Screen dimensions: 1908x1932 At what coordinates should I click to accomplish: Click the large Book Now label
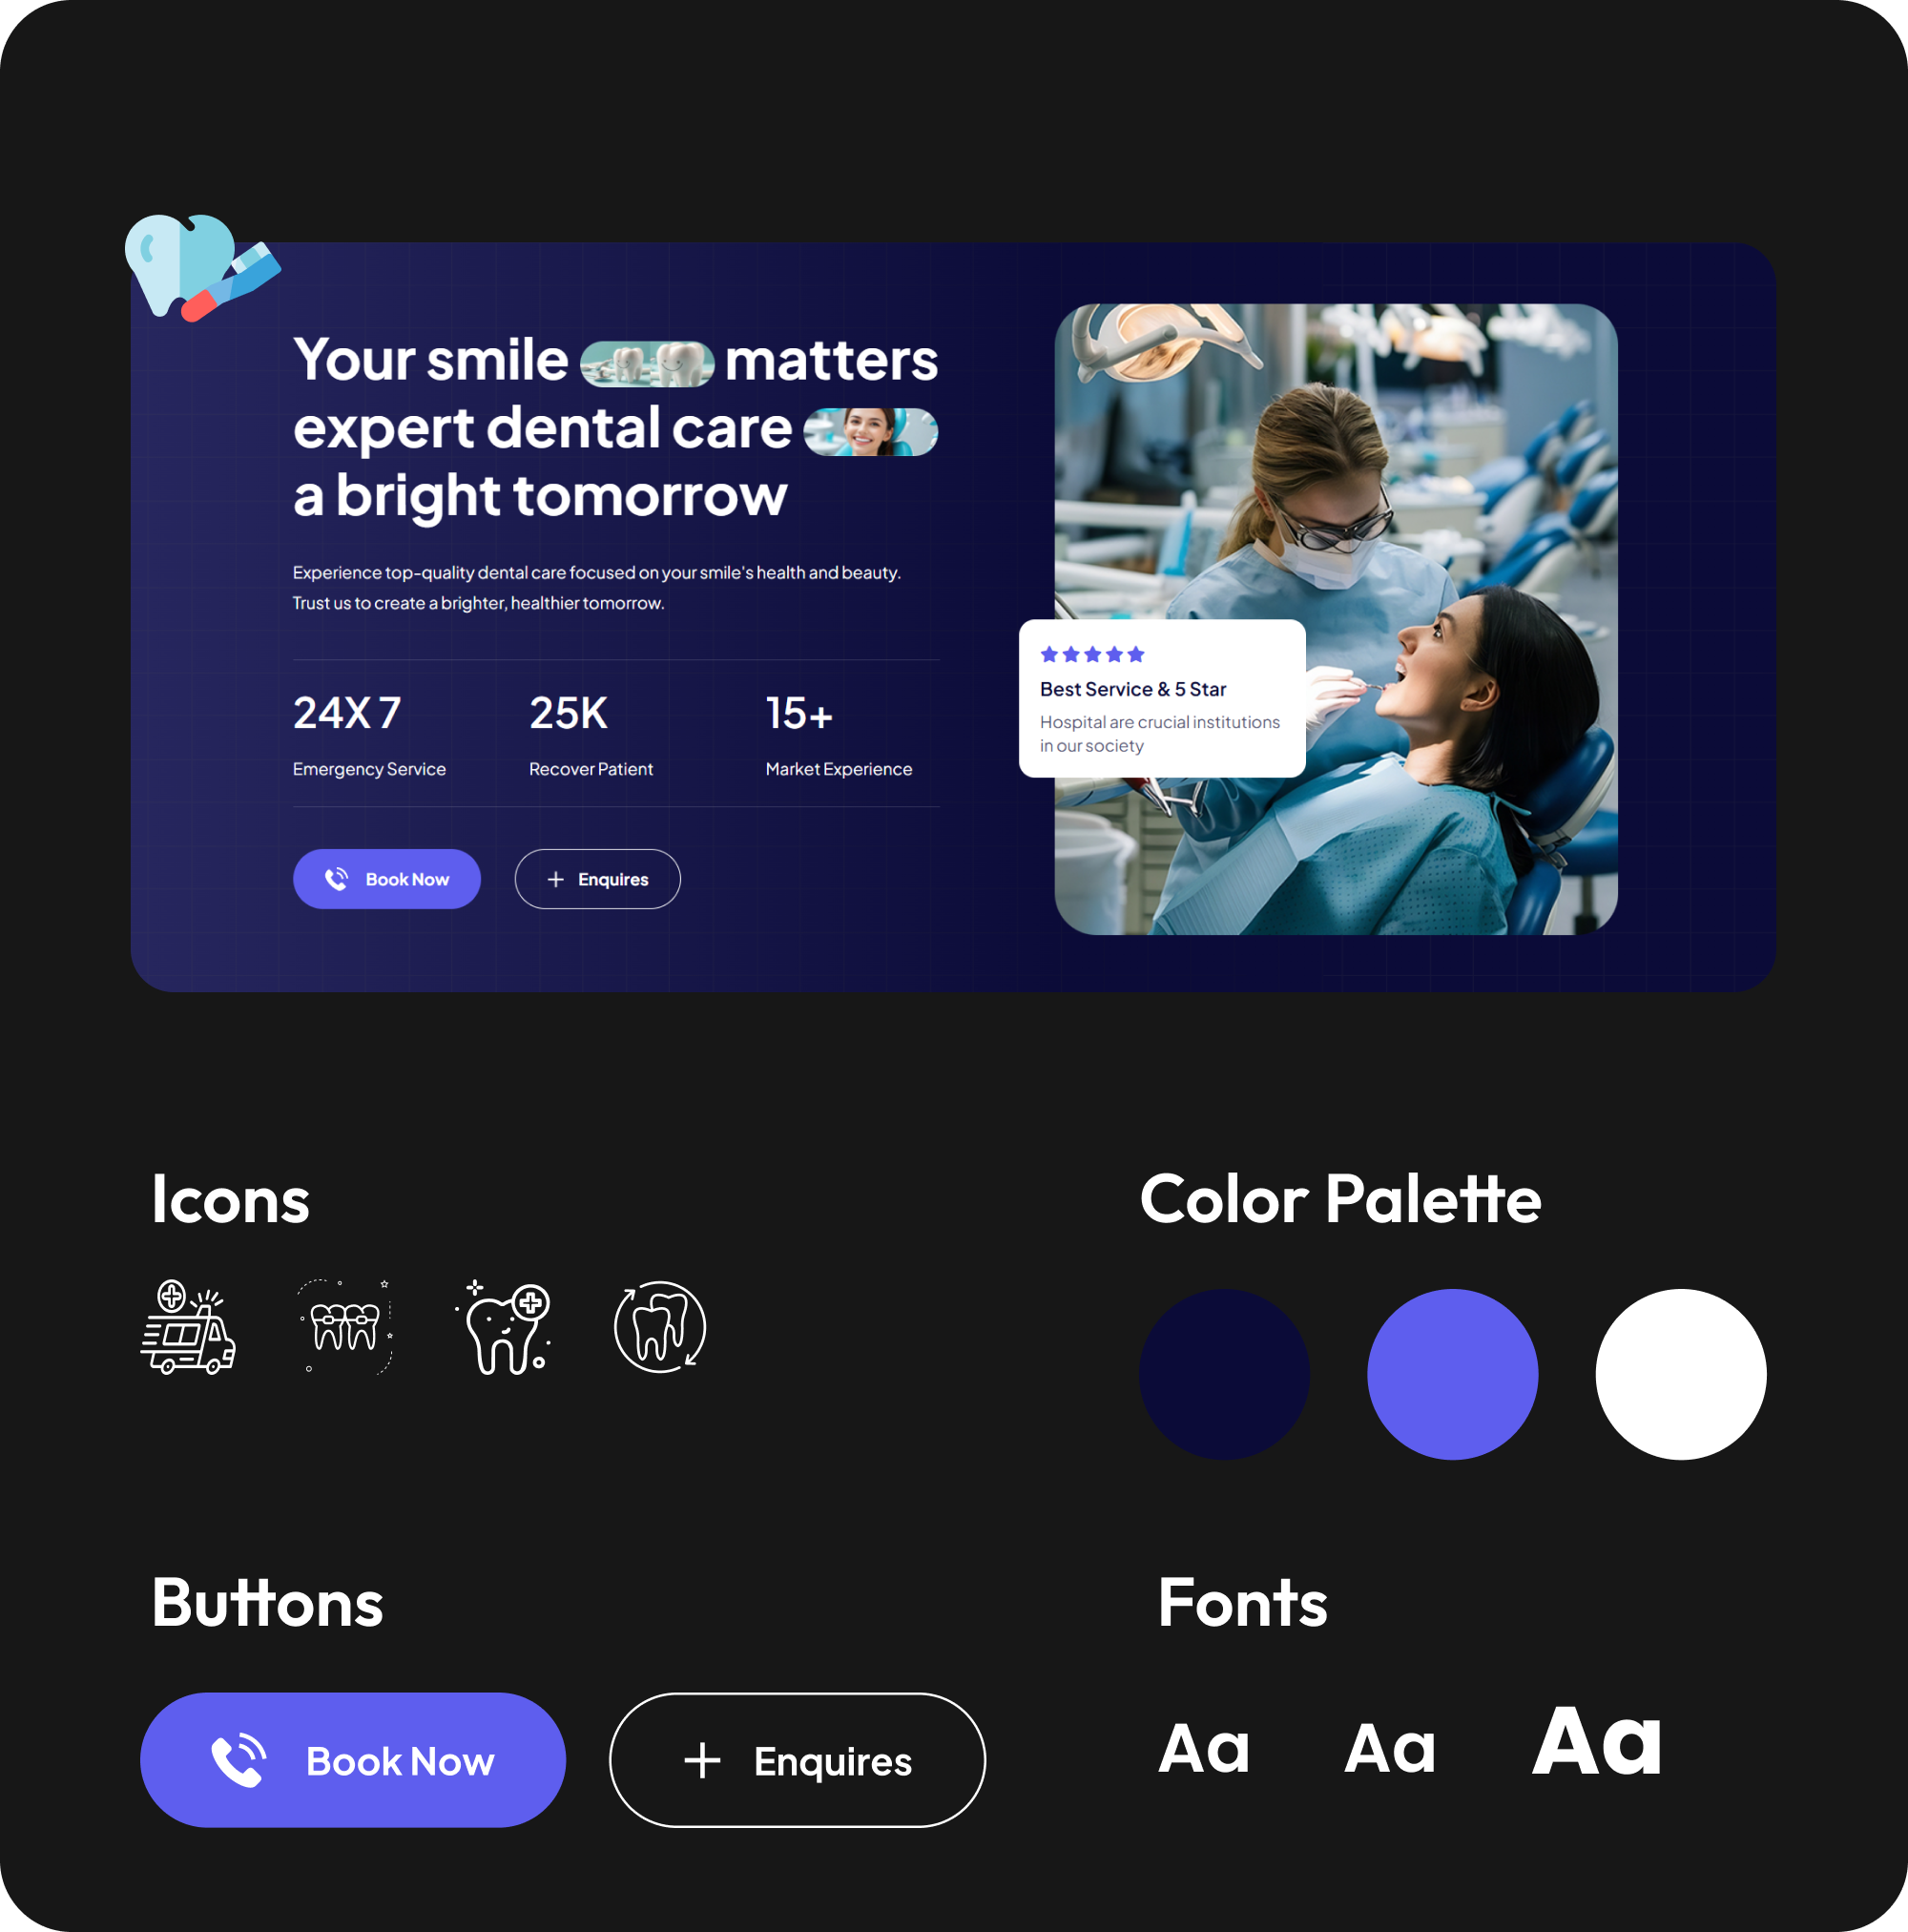pos(400,1761)
